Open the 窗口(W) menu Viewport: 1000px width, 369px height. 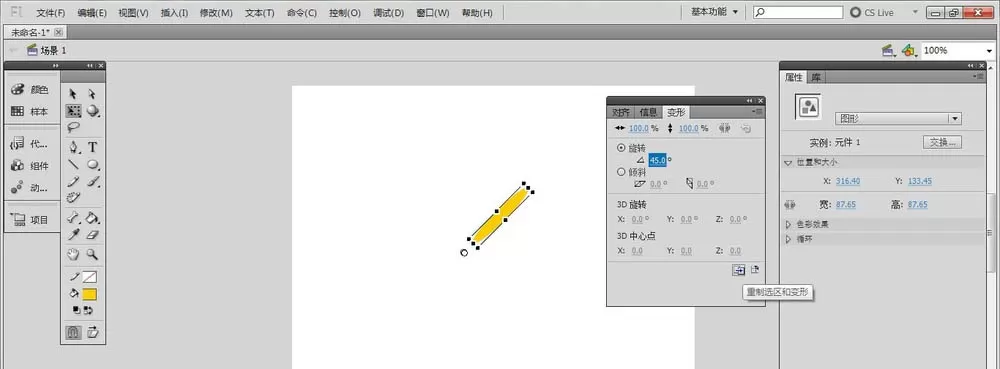pos(432,13)
